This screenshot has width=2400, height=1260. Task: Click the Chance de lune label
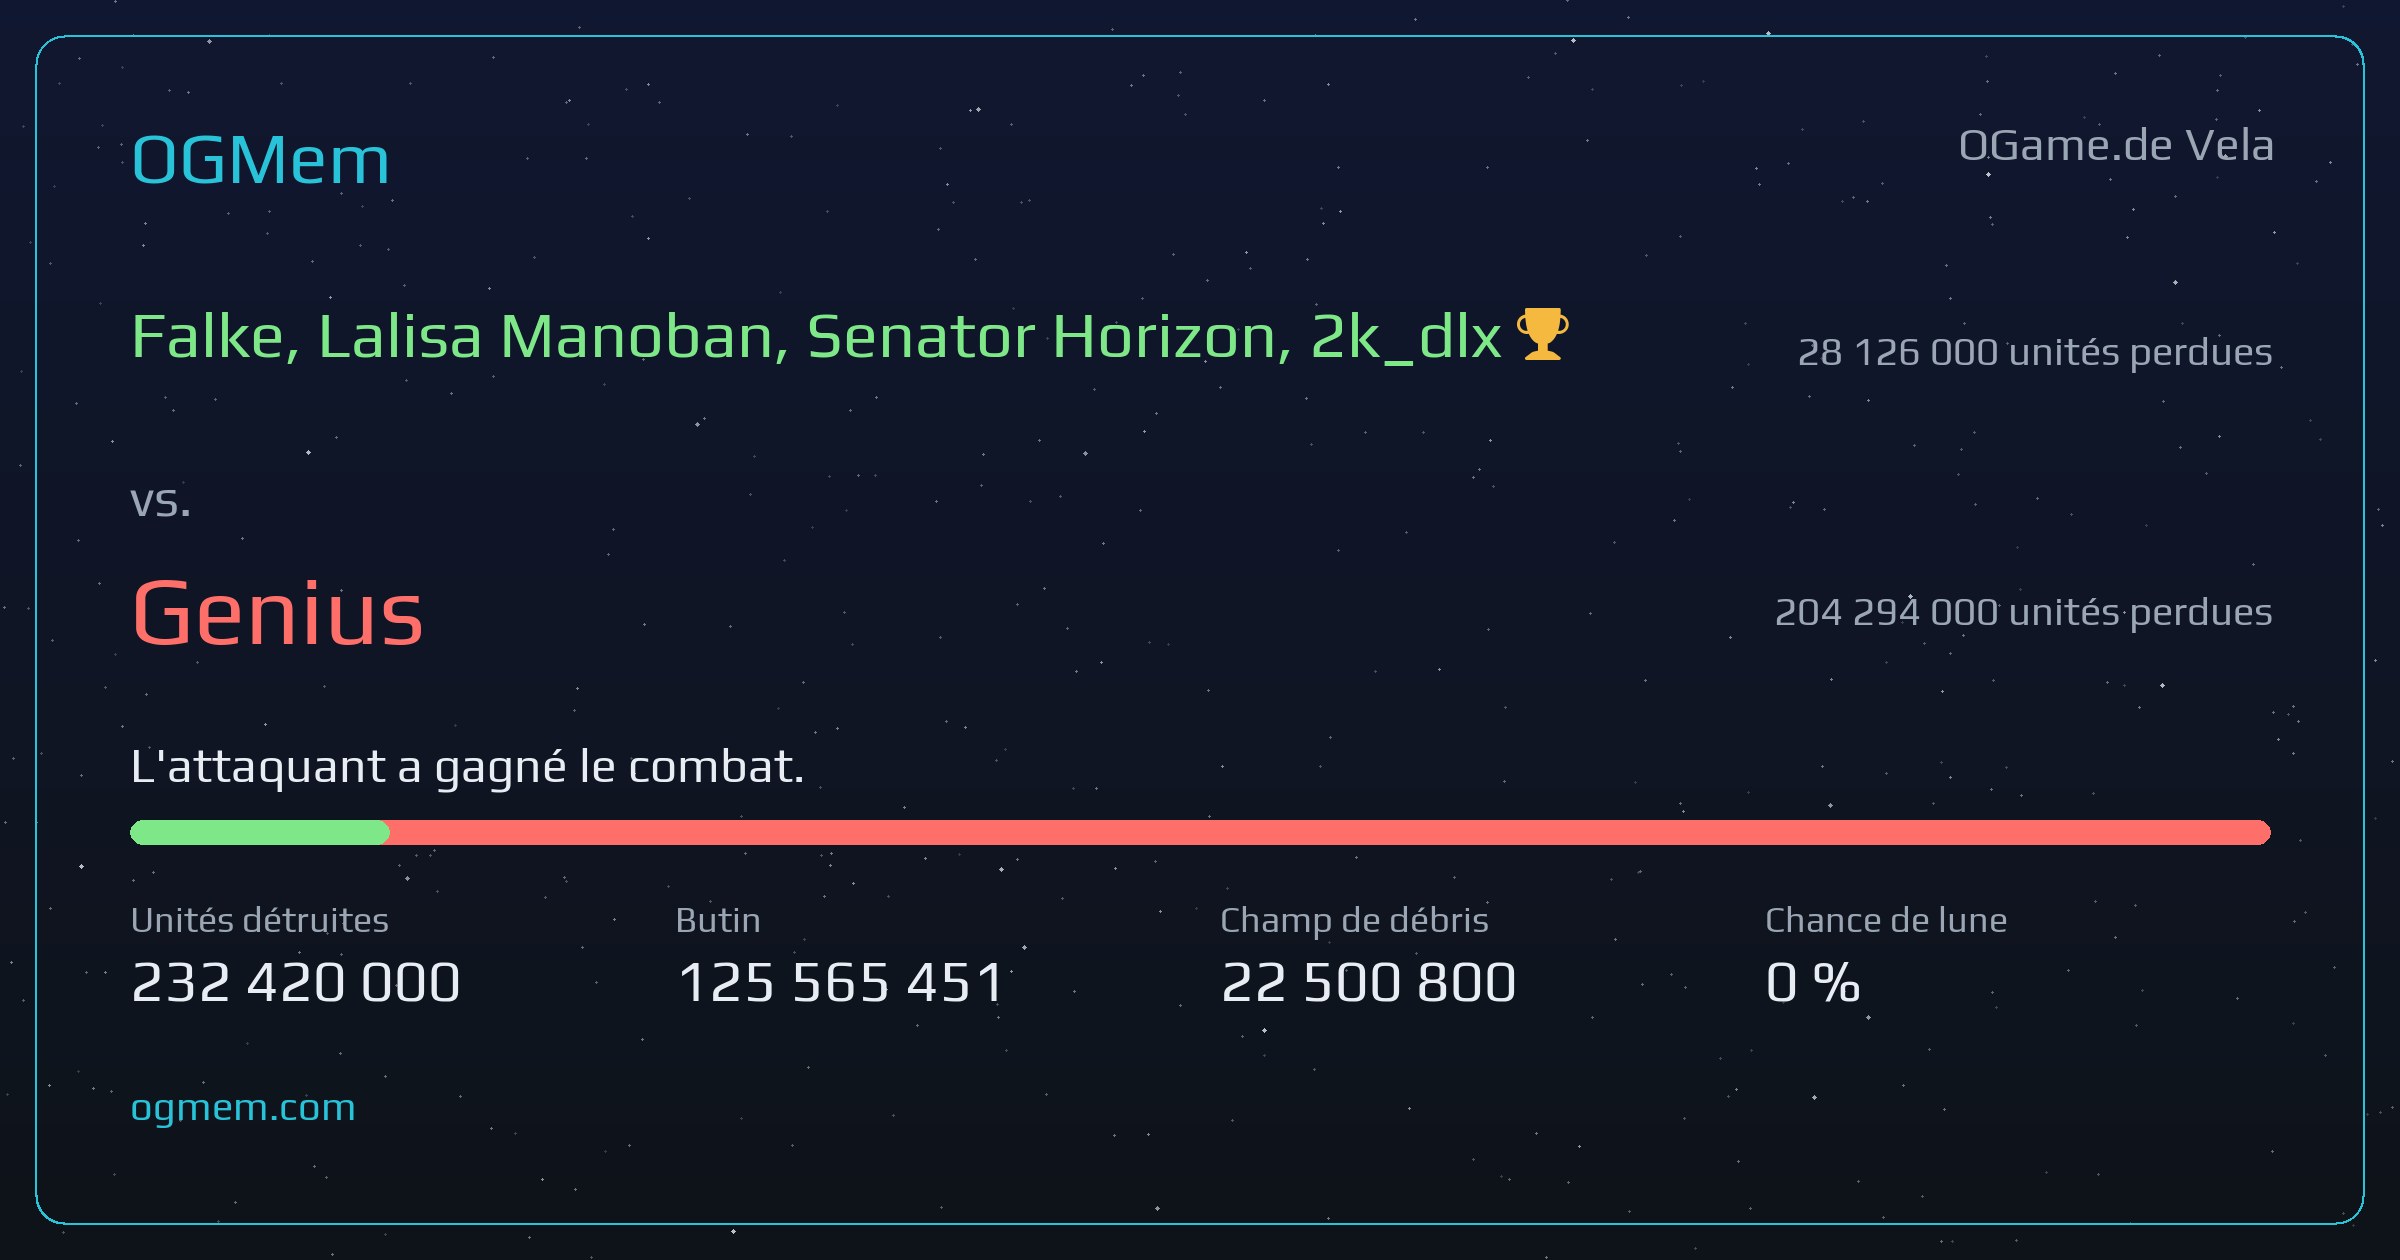(1886, 920)
